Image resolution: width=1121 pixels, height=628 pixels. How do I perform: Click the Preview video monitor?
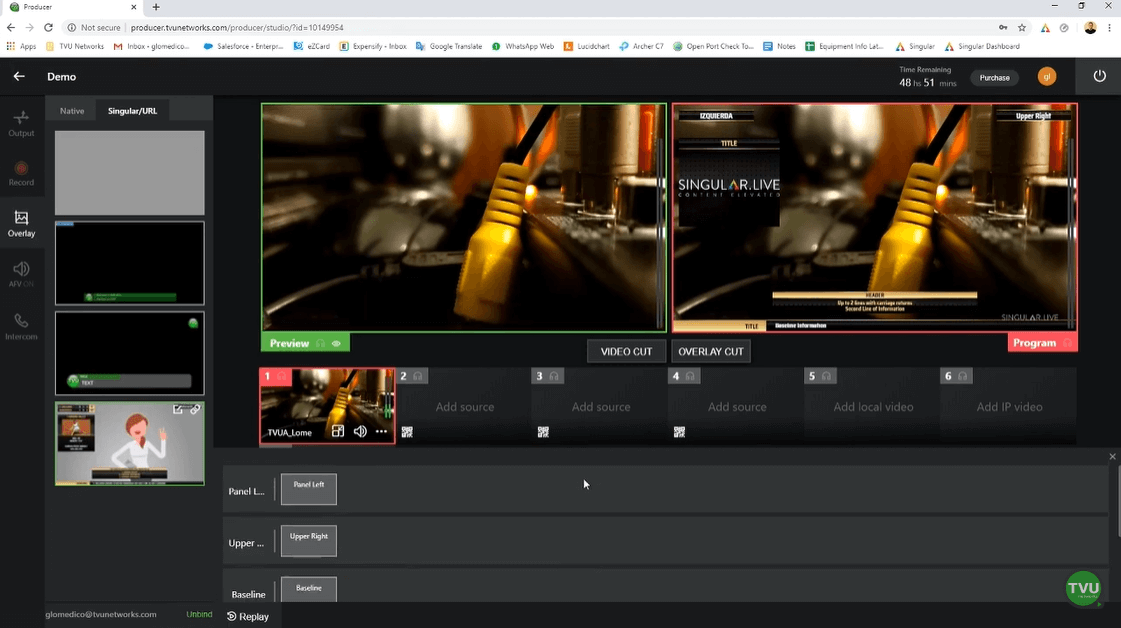463,217
